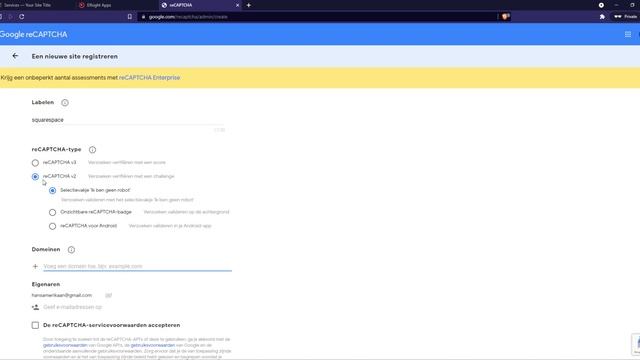
Task: Click the plus icon to add a domain
Action: pos(35,266)
